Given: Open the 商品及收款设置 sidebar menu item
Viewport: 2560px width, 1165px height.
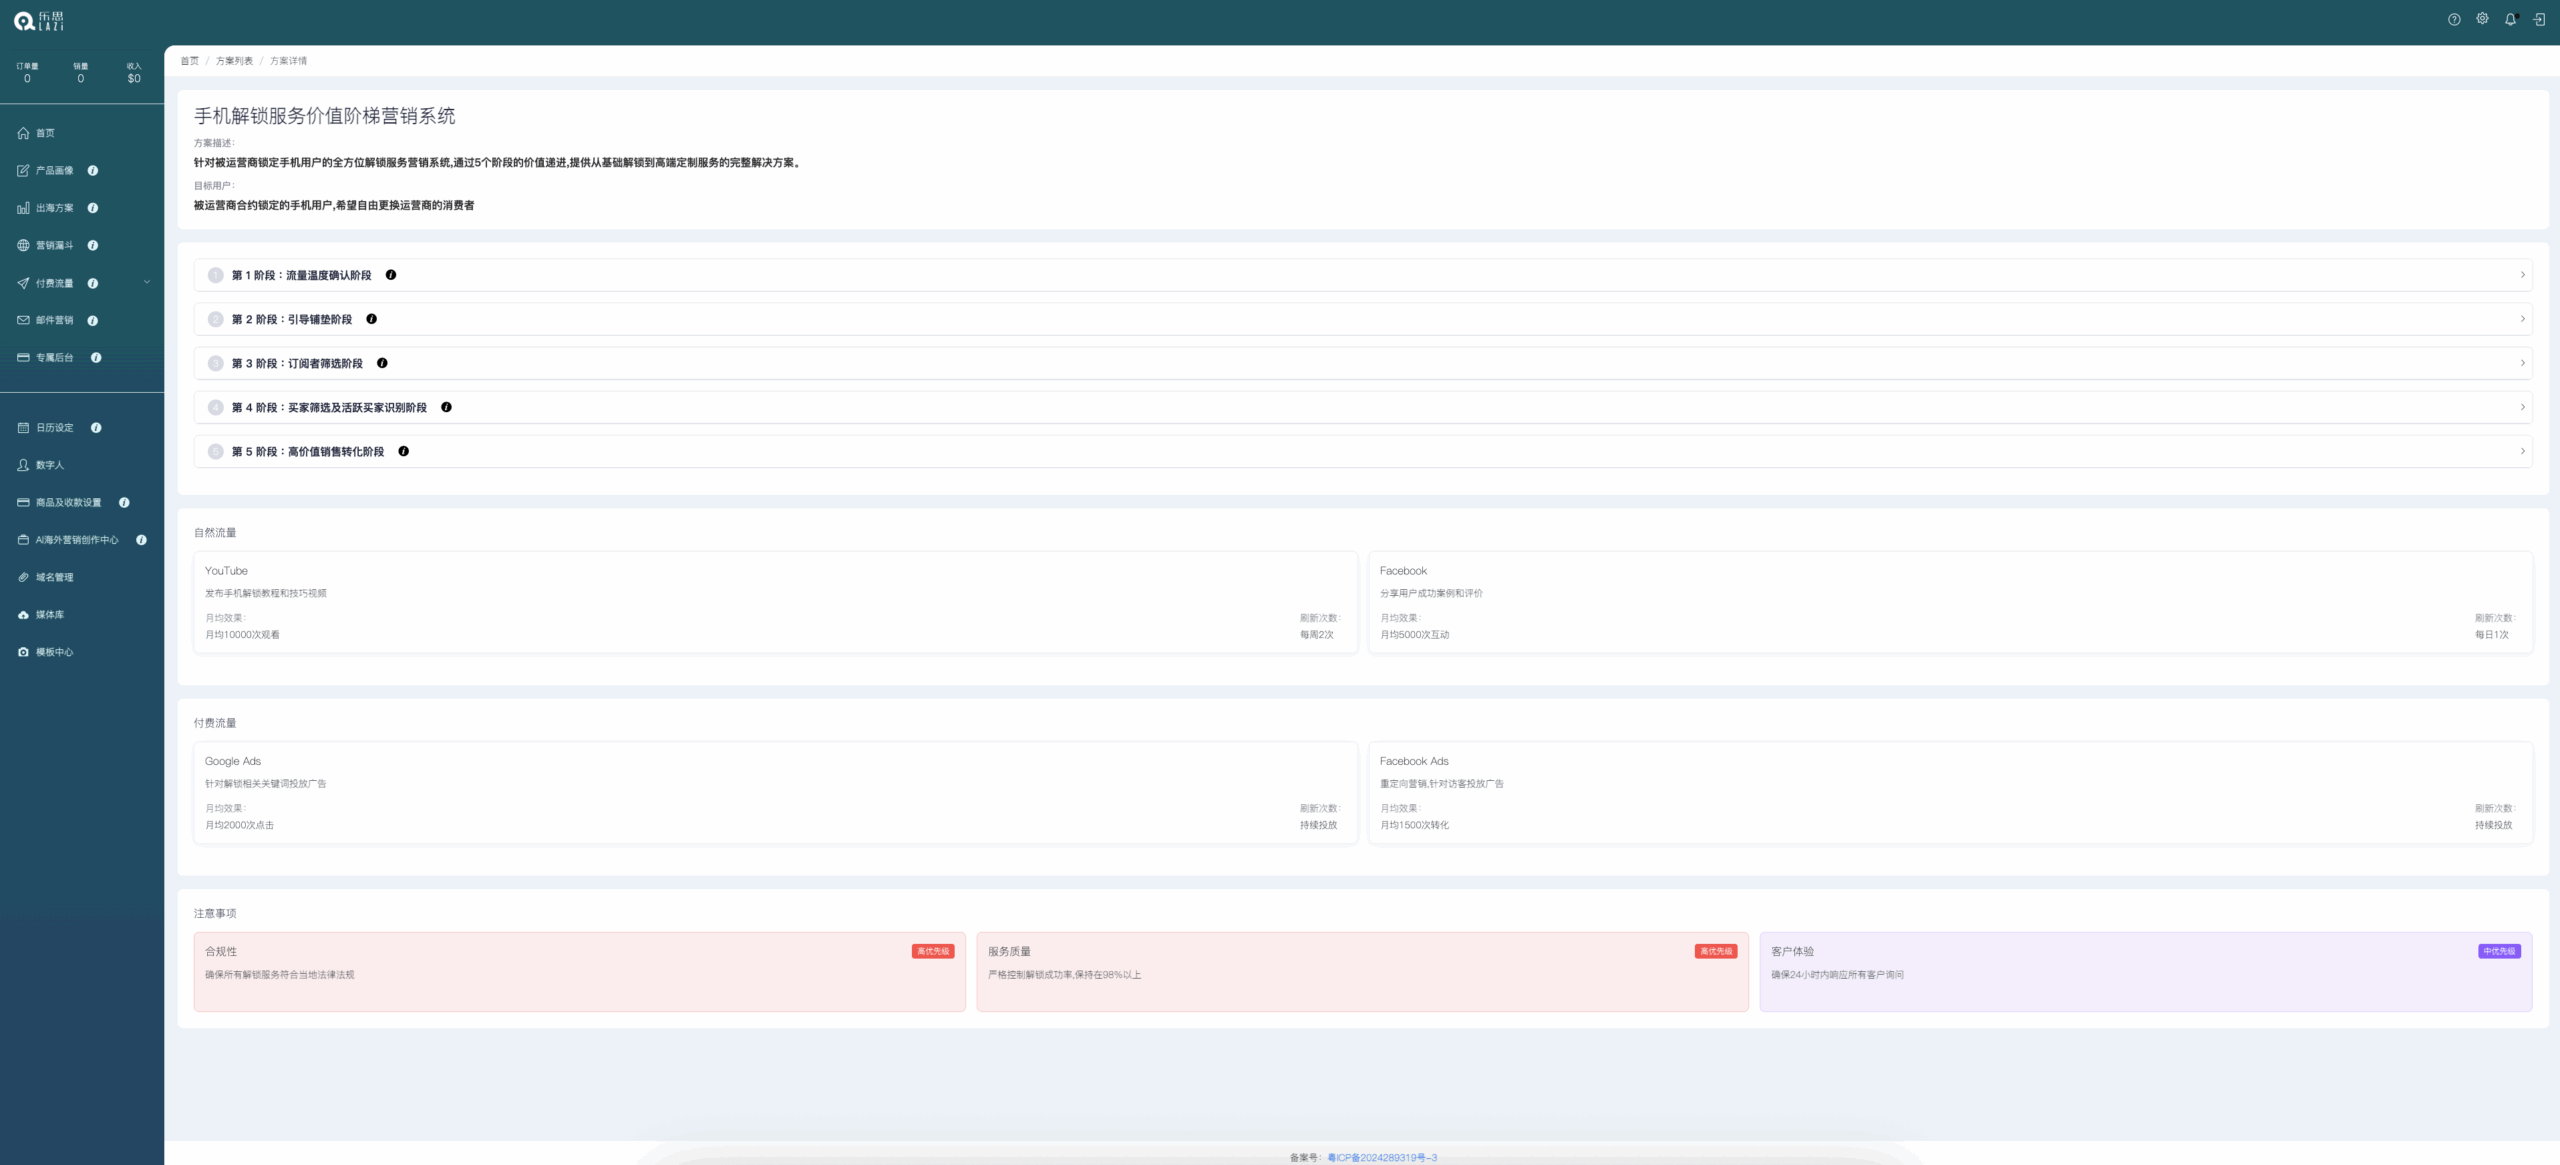Looking at the screenshot, I should point(69,503).
